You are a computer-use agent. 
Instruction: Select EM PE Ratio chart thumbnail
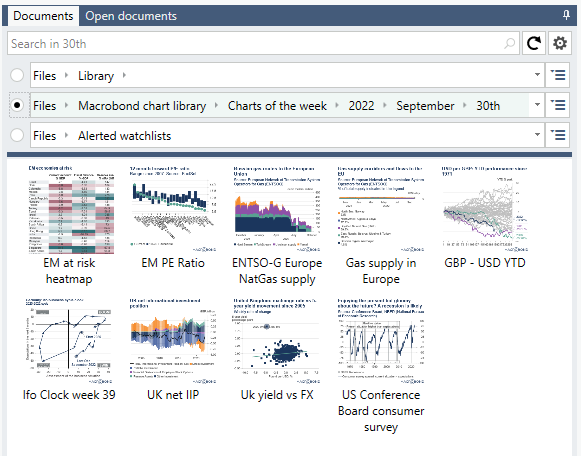(173, 209)
